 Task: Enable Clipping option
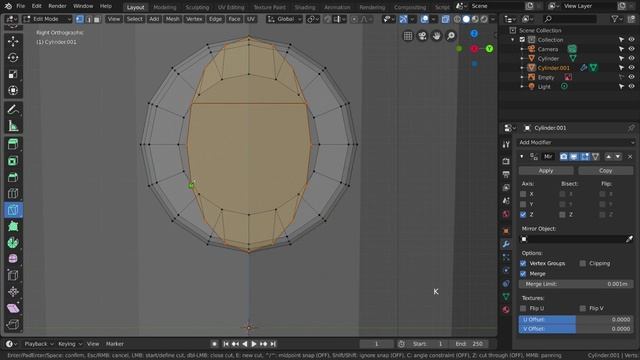tap(583, 263)
